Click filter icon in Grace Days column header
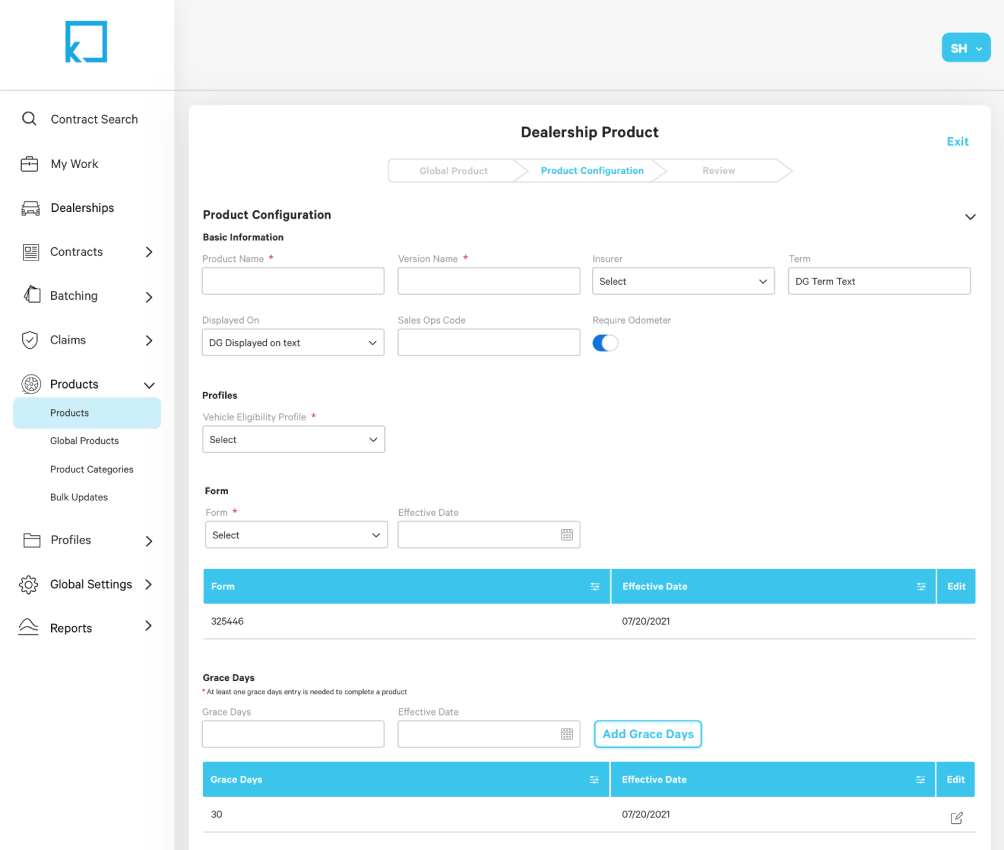Screen dimensions: 1004x850 click(x=594, y=780)
